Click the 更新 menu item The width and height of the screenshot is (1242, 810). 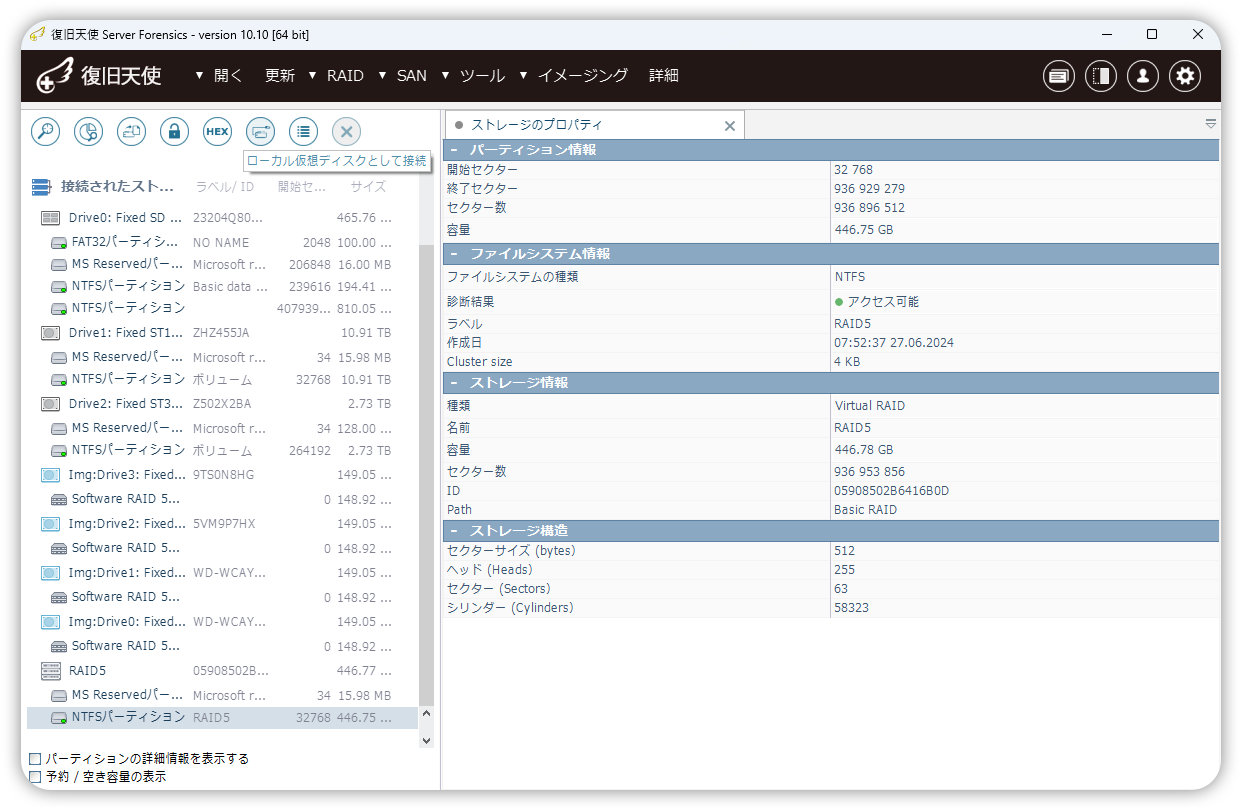coord(280,76)
